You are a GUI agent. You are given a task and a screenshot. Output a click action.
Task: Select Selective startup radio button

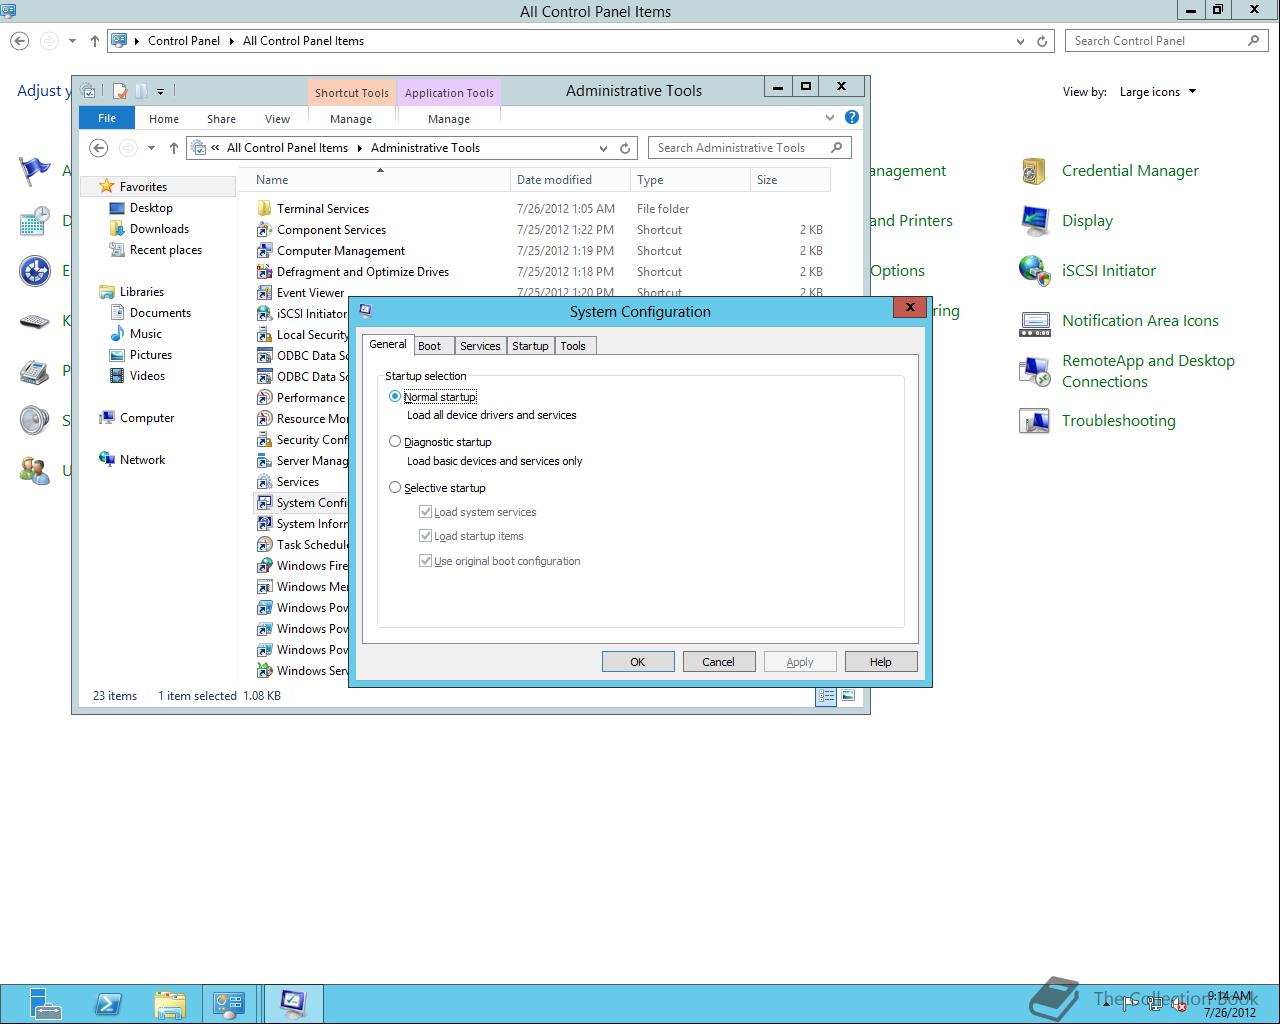395,487
